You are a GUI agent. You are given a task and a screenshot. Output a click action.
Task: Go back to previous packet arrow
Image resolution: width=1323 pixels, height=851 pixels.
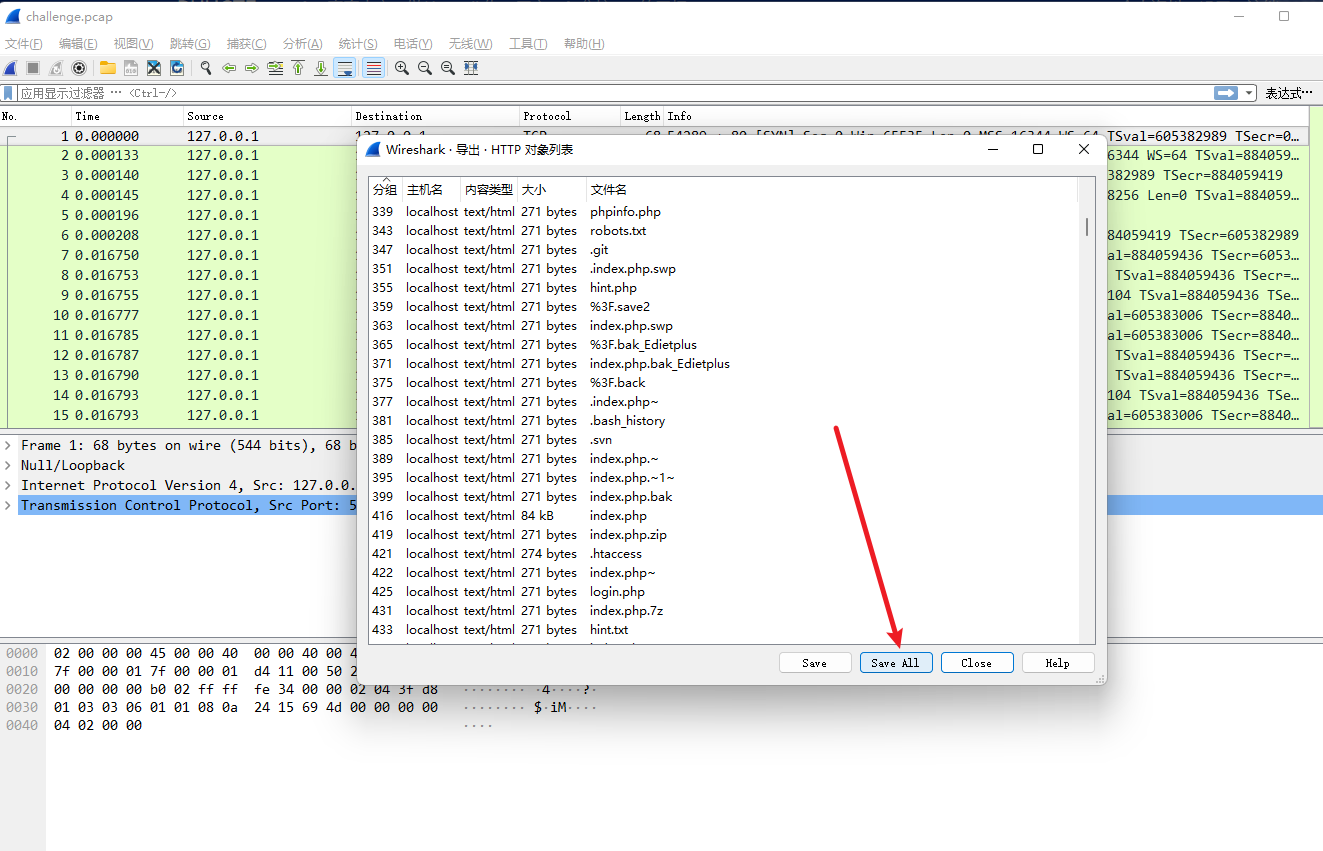tap(229, 68)
